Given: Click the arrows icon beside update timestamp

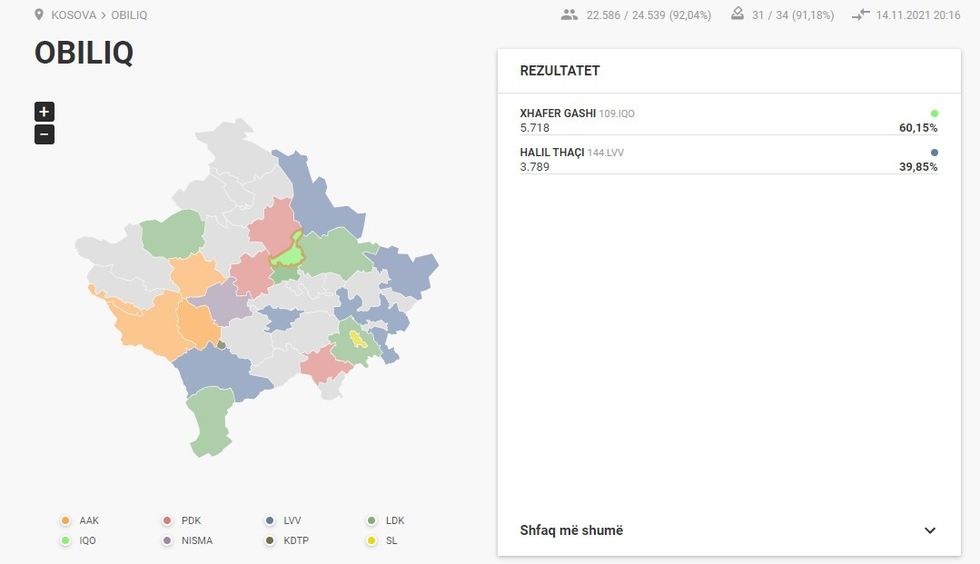Looking at the screenshot, I should pos(861,15).
